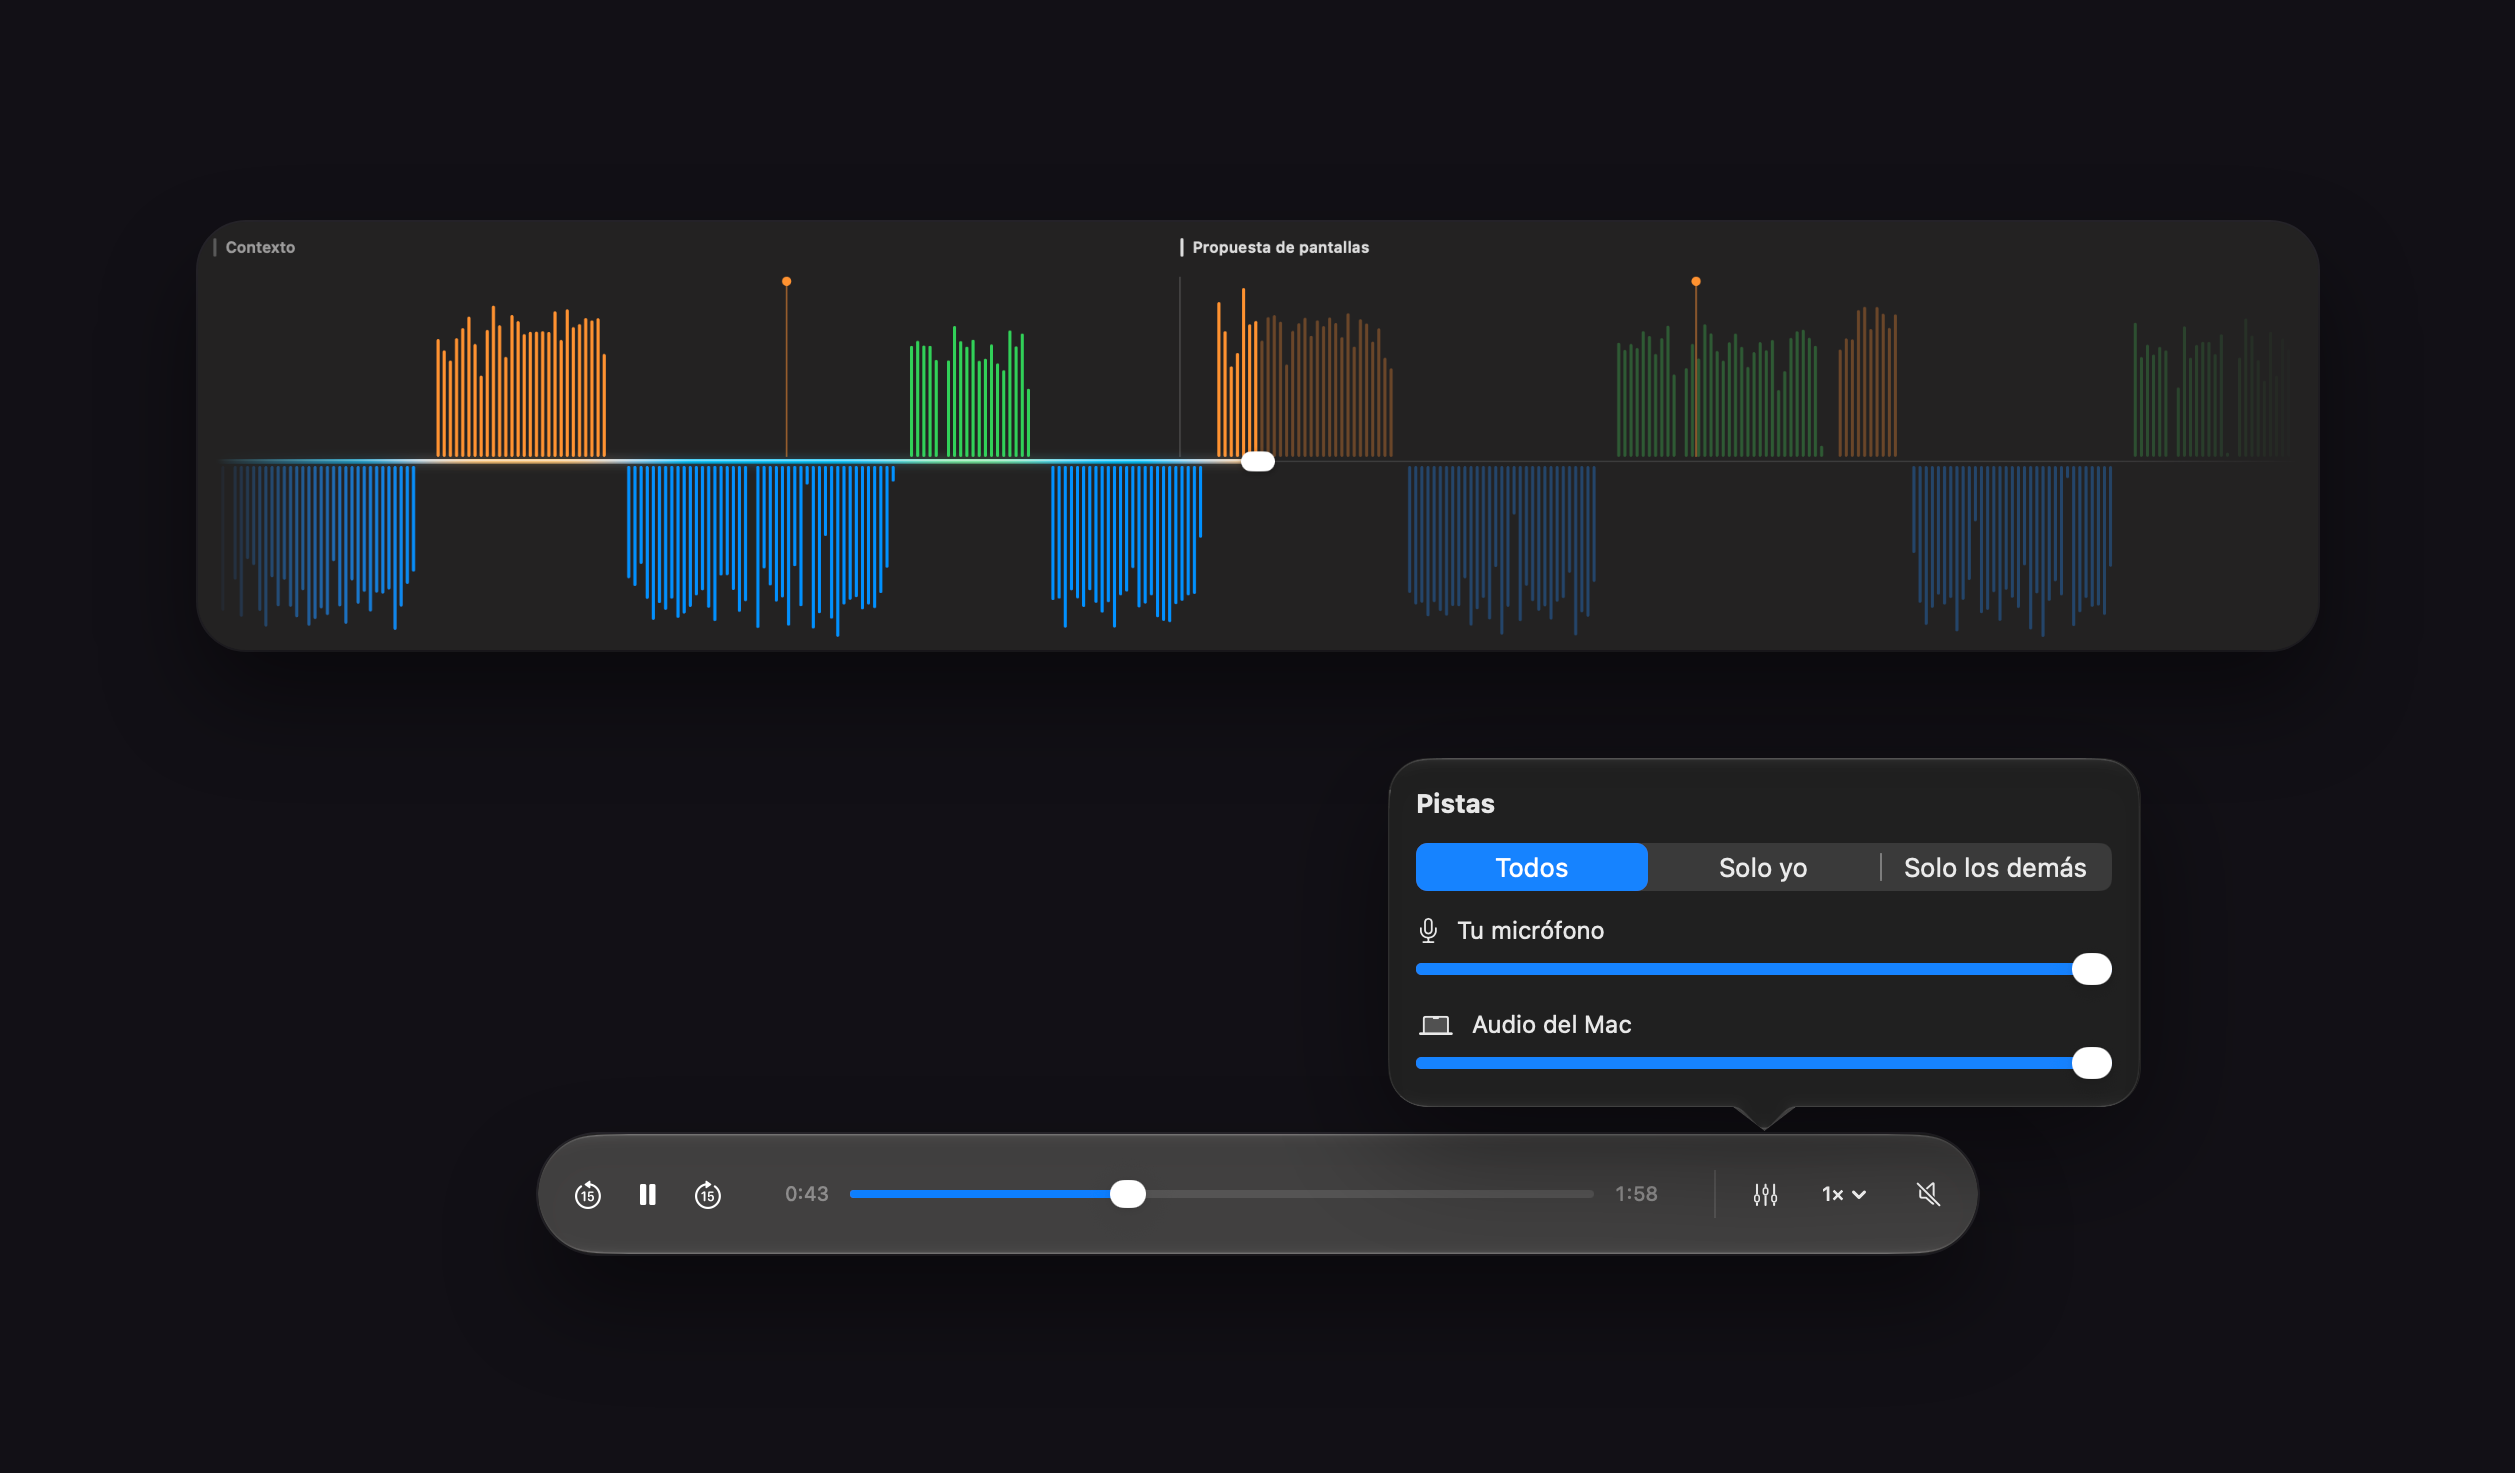The height and width of the screenshot is (1473, 2515).
Task: Select the Solo yo tab
Action: pyautogui.click(x=1763, y=867)
